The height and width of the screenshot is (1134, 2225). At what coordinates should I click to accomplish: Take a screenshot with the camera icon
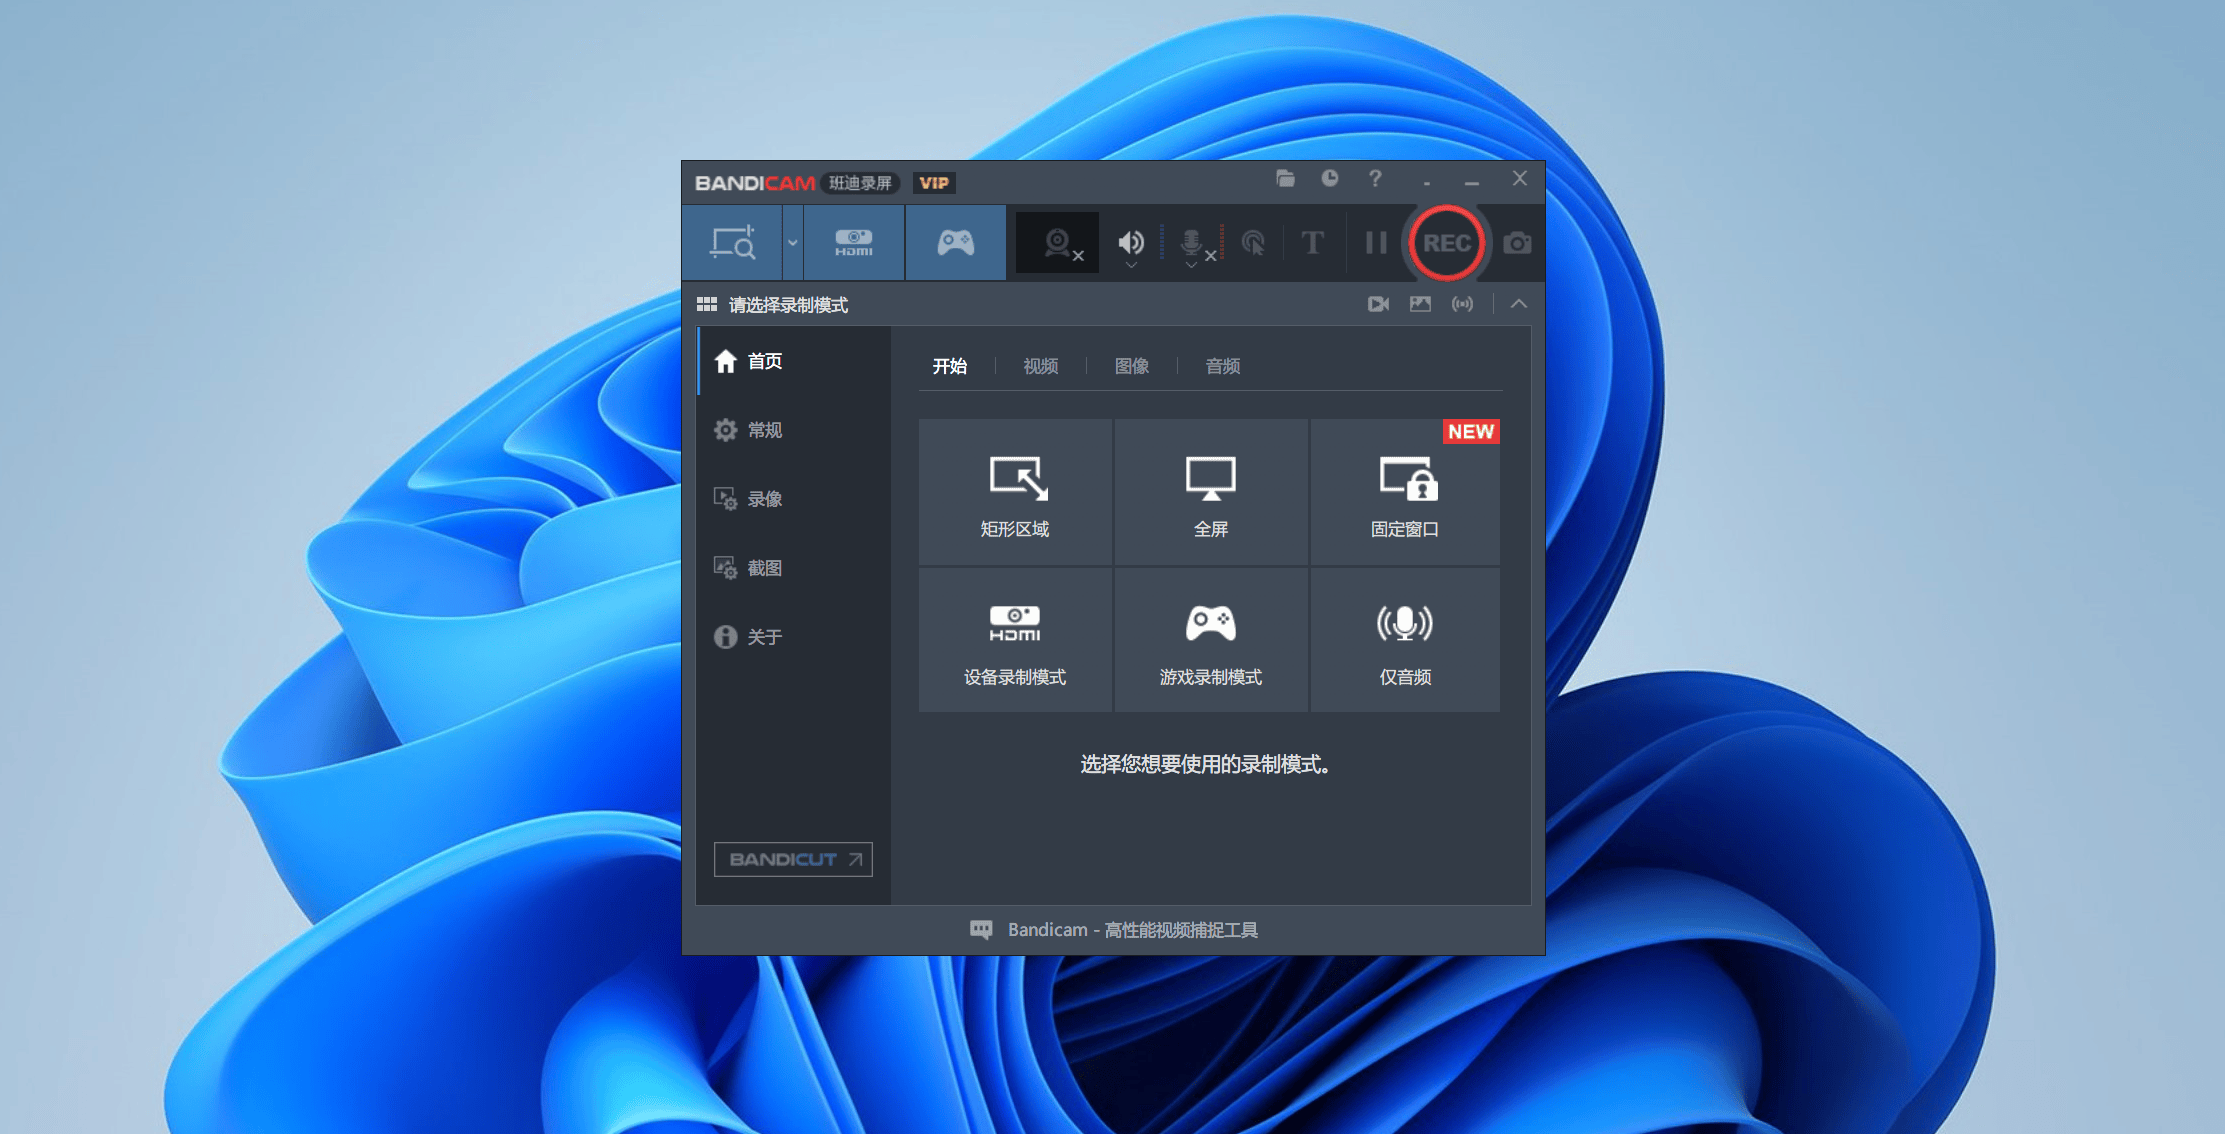1517,243
